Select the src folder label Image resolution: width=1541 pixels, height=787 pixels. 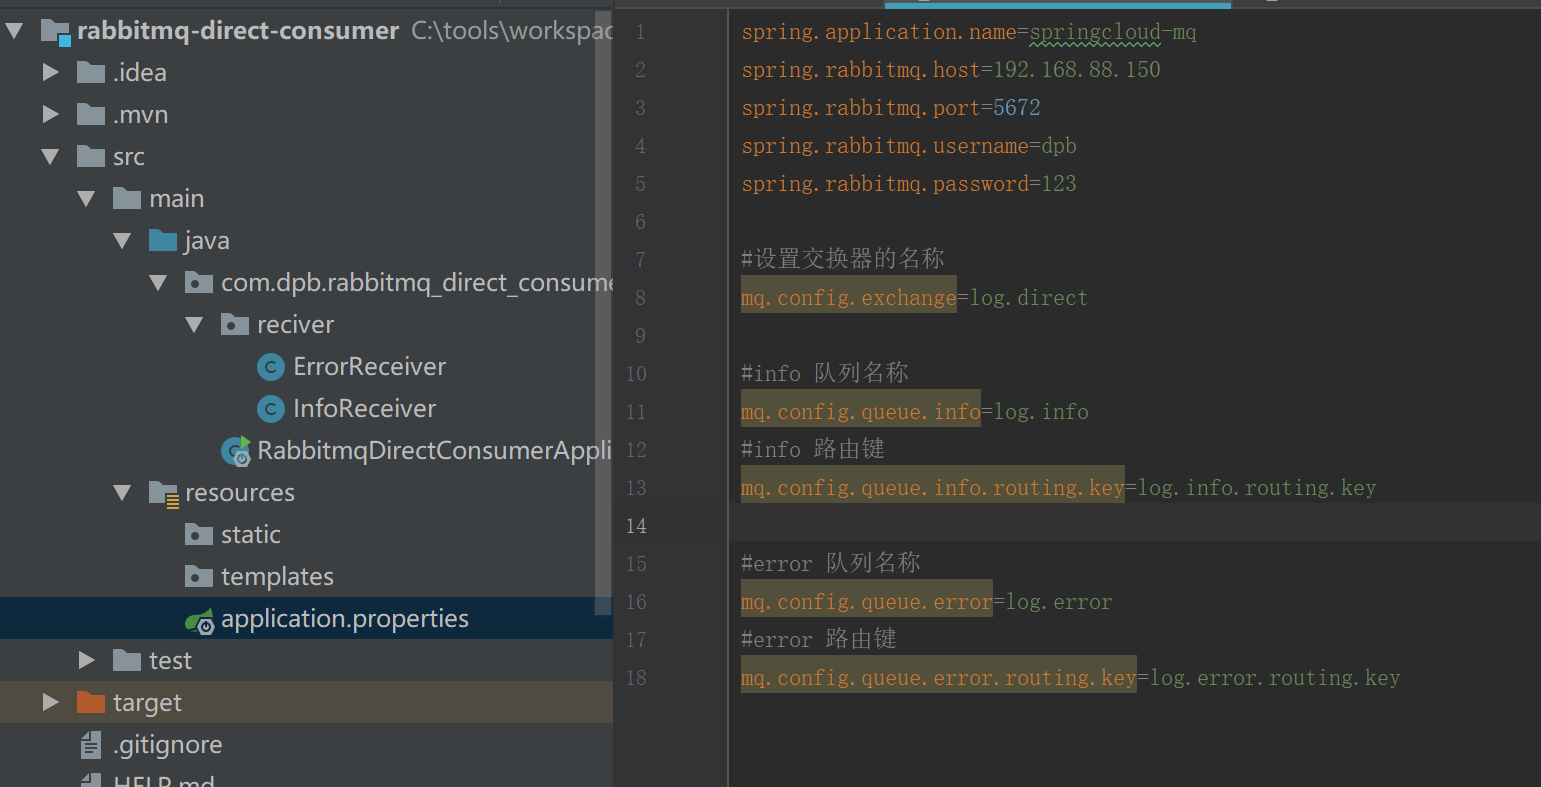pos(129,157)
